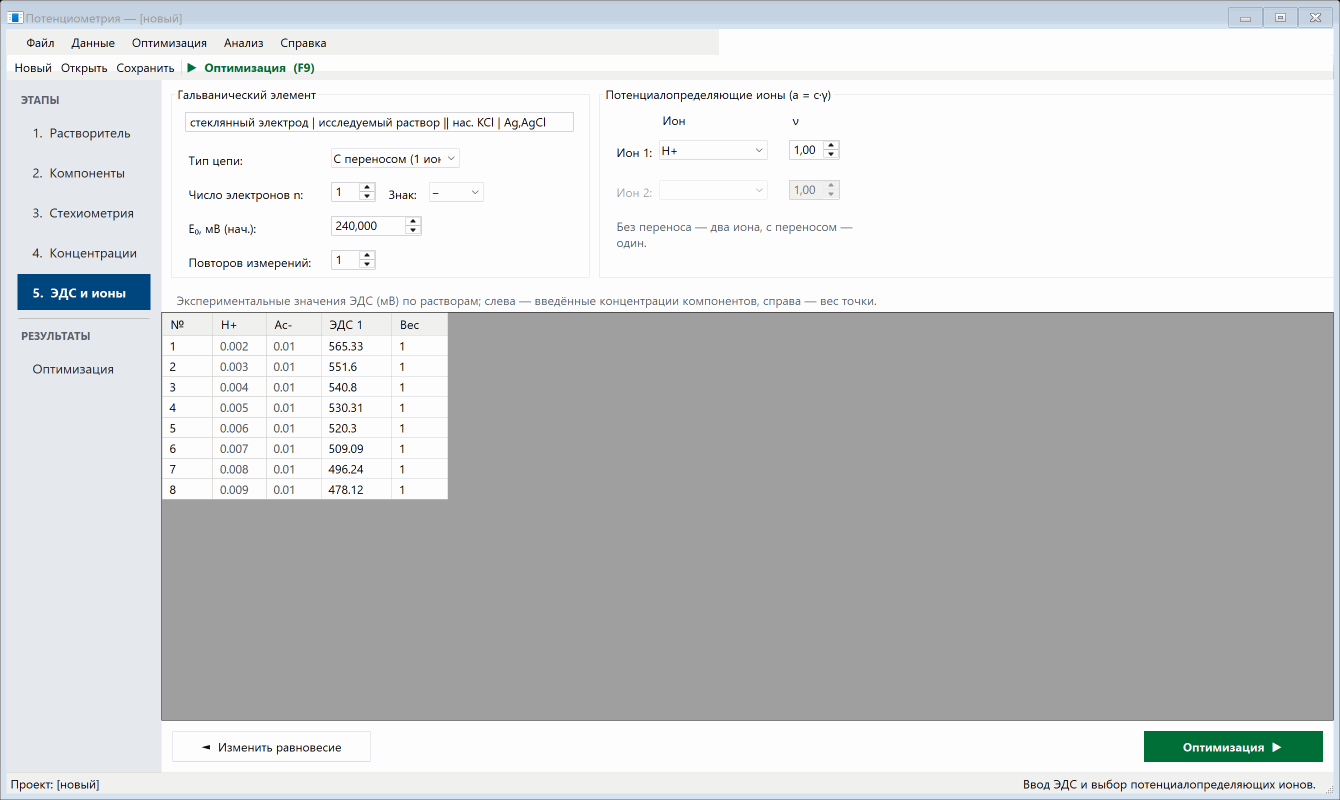1340x800 pixels.
Task: Click the E₀ initial value field
Action: pos(368,226)
